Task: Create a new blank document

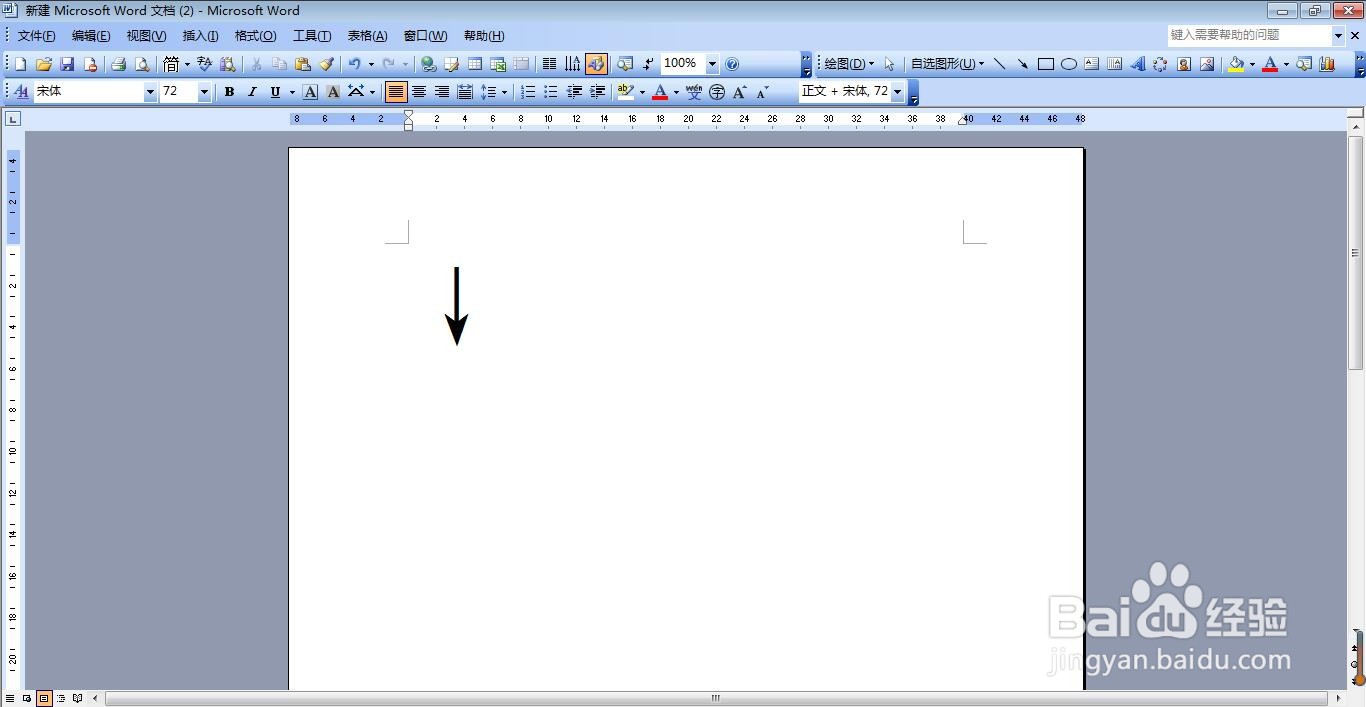Action: click(20, 64)
